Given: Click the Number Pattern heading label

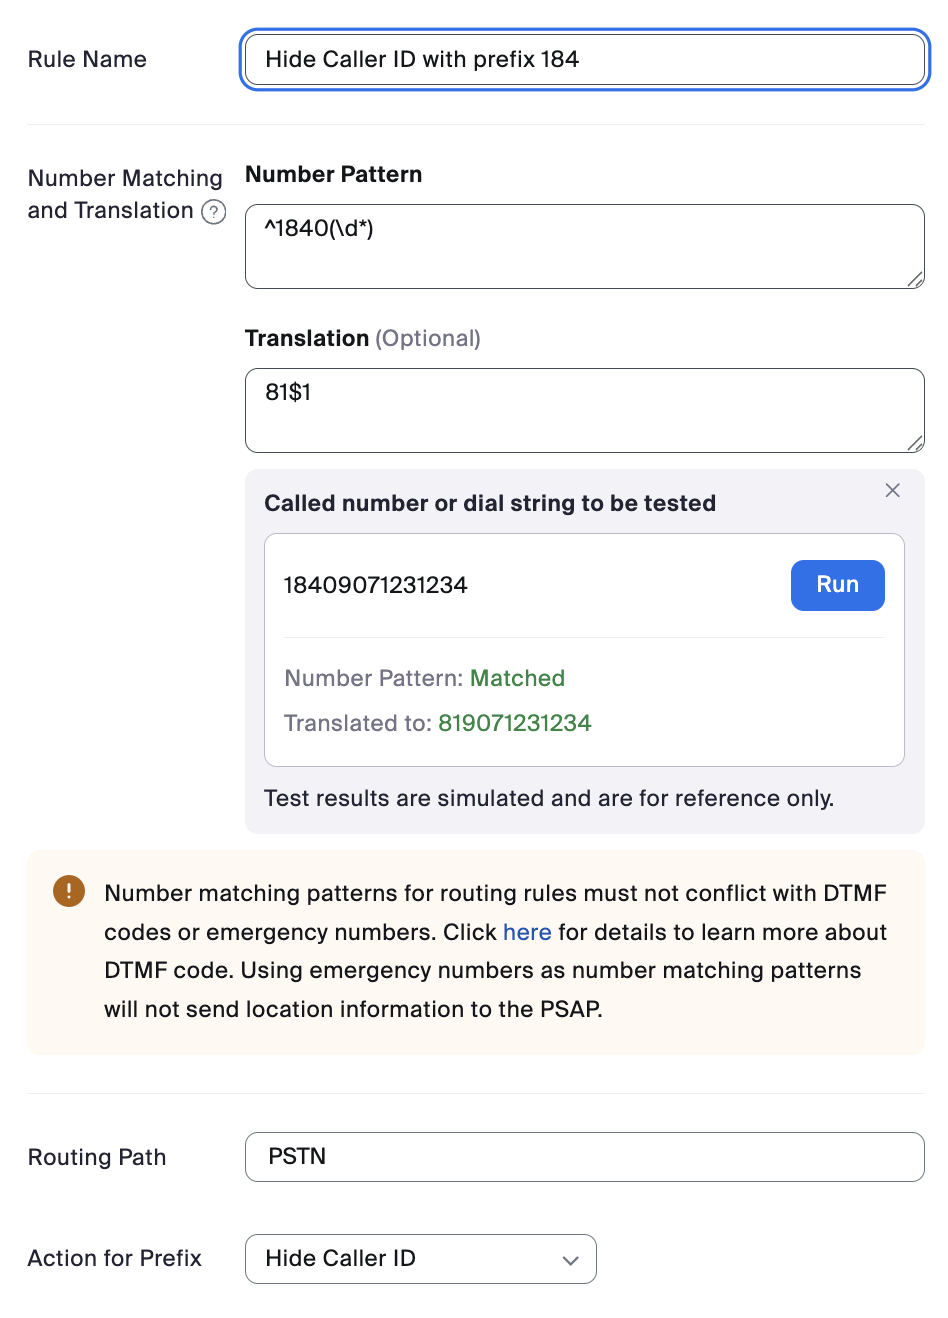Looking at the screenshot, I should [x=333, y=174].
